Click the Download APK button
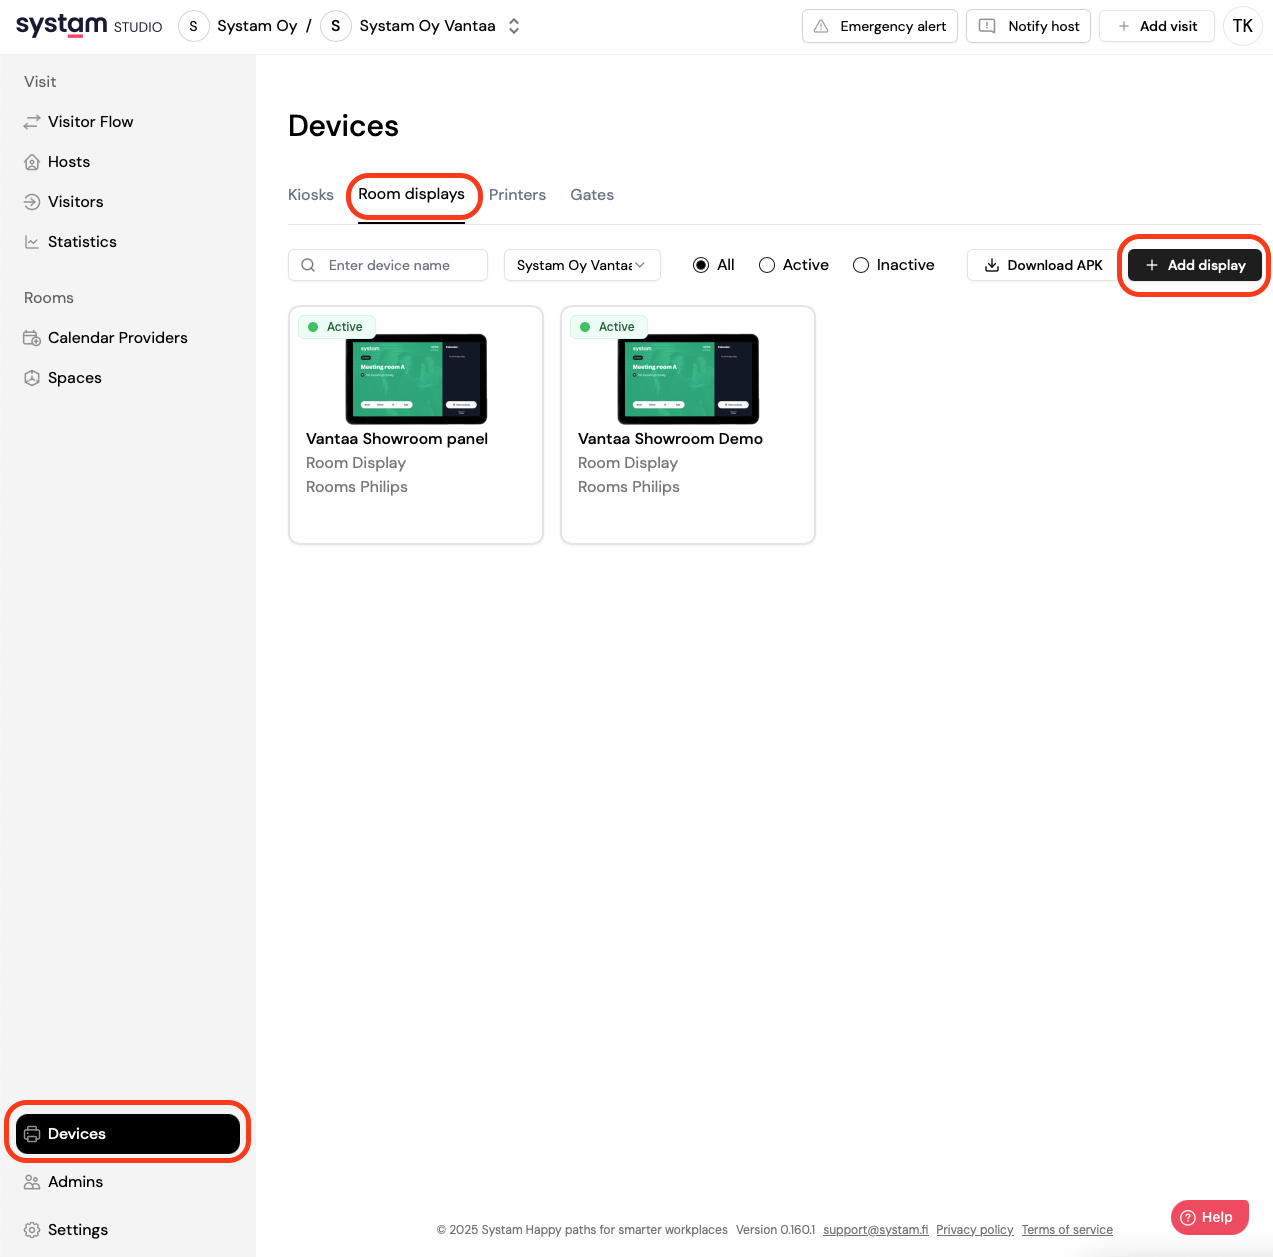 pos(1043,265)
